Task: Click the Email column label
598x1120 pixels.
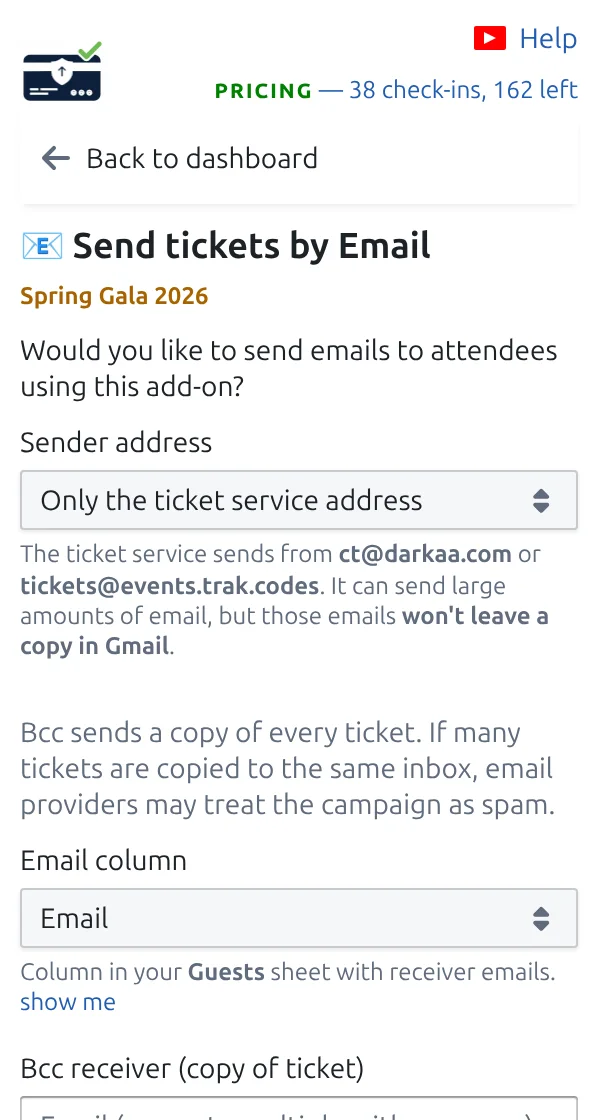Action: coord(104,860)
